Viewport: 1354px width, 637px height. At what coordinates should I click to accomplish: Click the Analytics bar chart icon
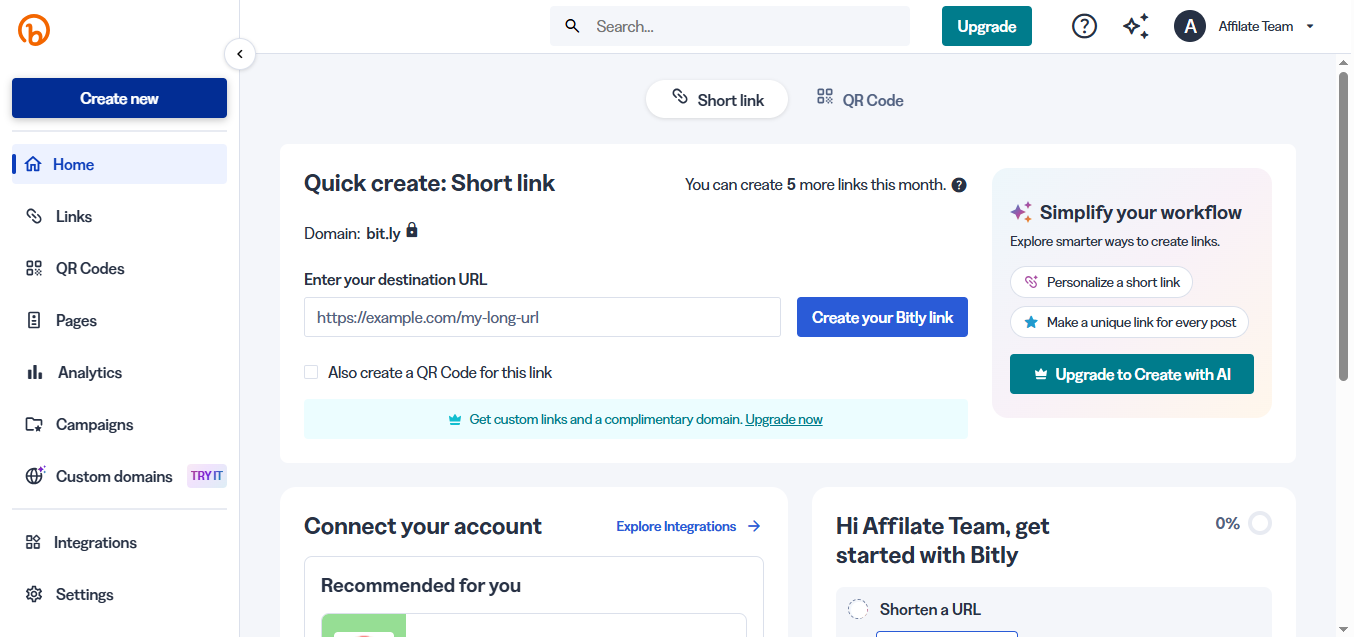35,372
